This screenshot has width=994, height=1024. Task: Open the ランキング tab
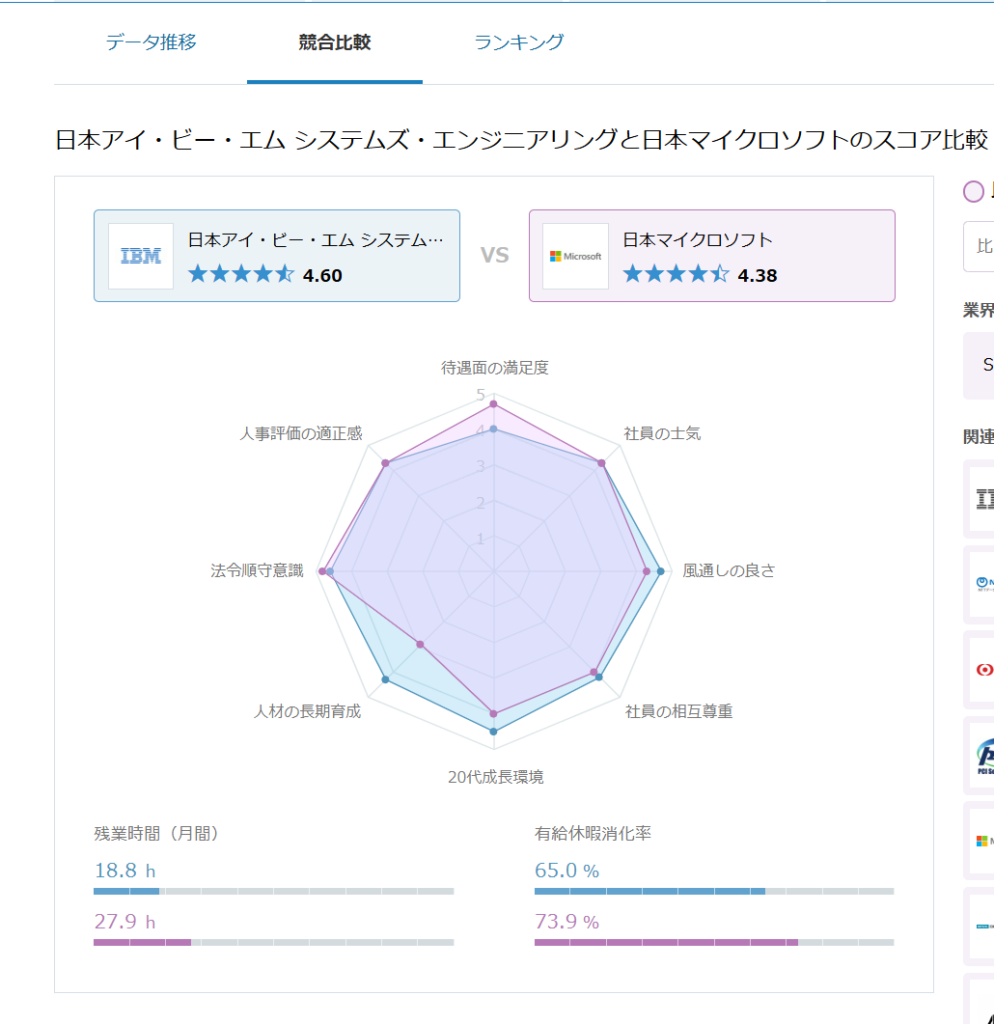pyautogui.click(x=519, y=42)
